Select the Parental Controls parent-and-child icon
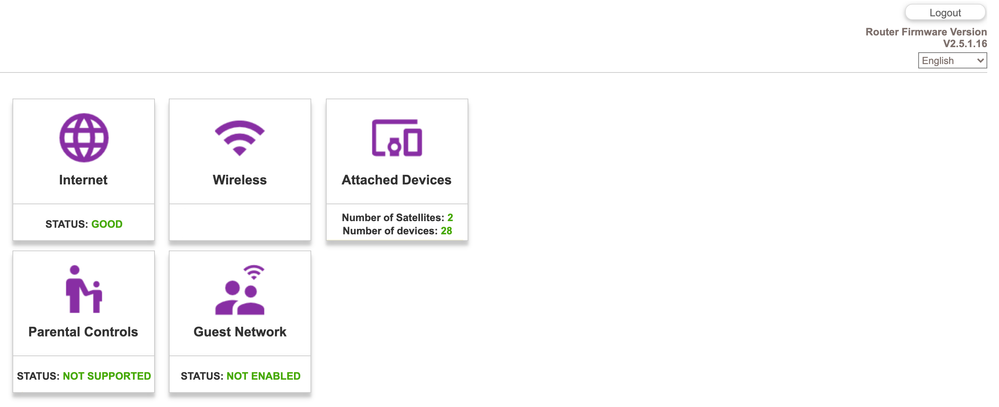The image size is (999, 407). point(84,290)
